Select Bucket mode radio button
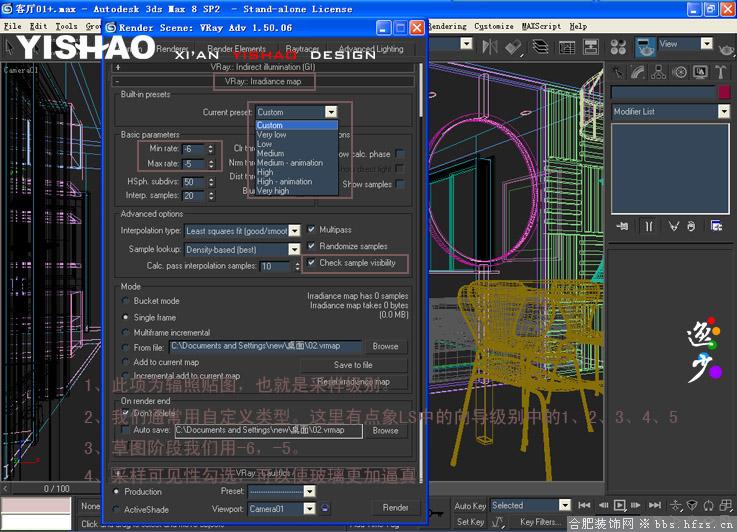Viewport: 737px width, 532px height. [125, 301]
